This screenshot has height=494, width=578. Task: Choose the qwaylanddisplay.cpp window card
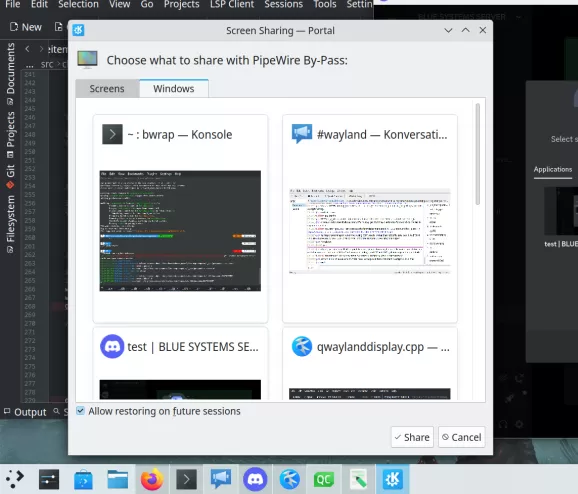coord(370,363)
